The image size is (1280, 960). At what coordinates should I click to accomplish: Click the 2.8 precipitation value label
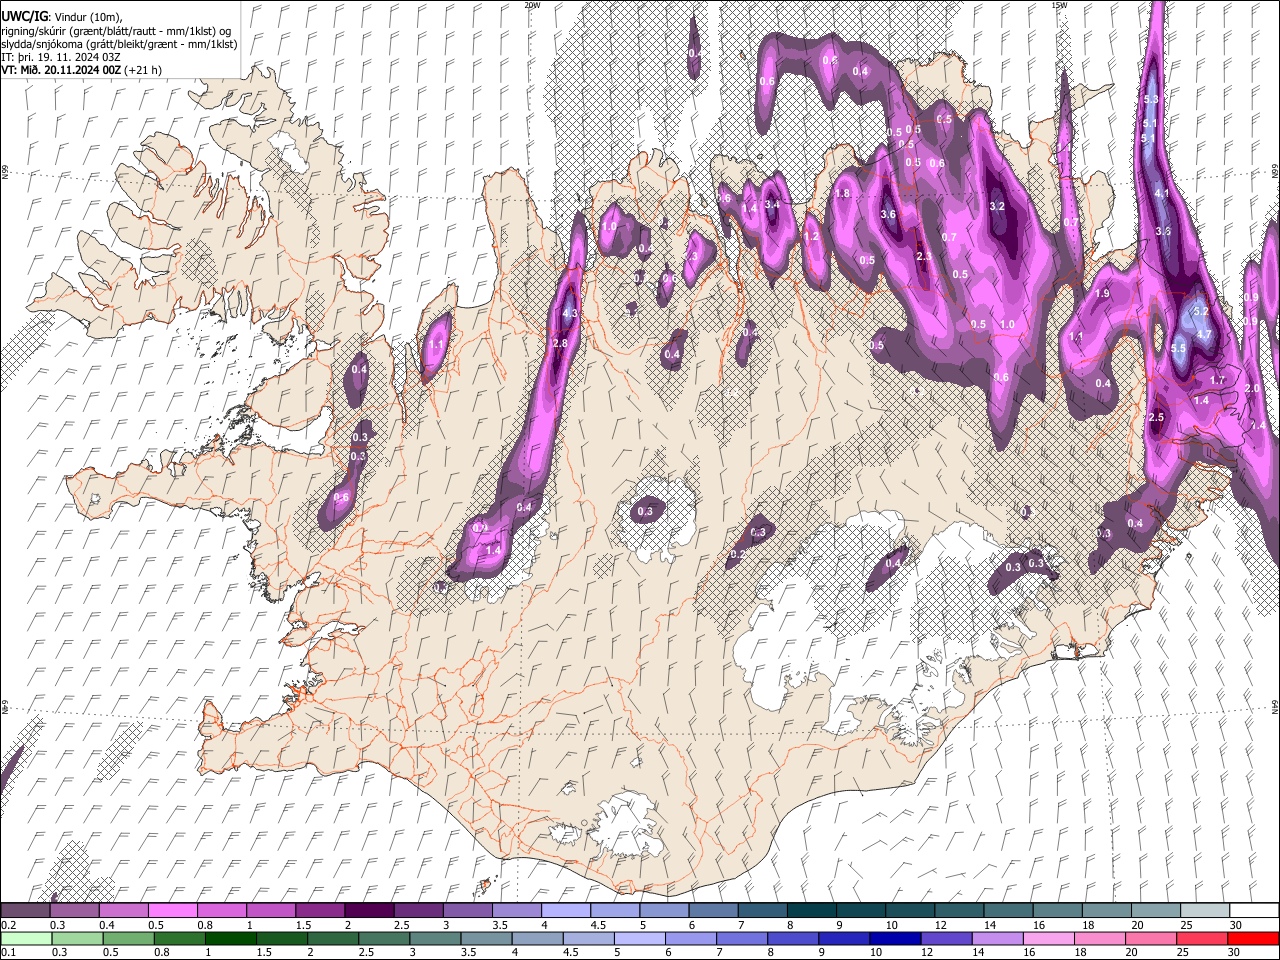click(560, 343)
